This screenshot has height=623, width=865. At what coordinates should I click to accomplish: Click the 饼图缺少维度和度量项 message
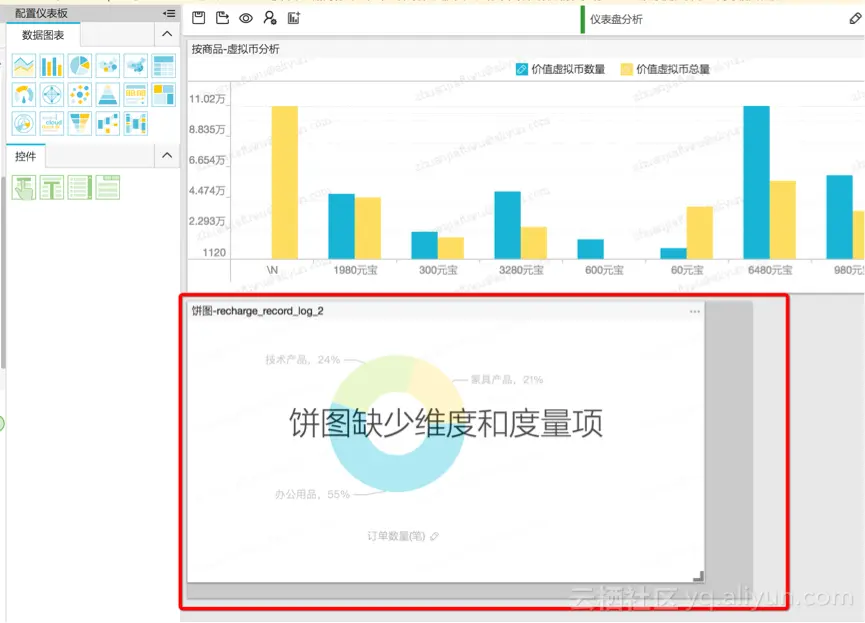pos(446,423)
